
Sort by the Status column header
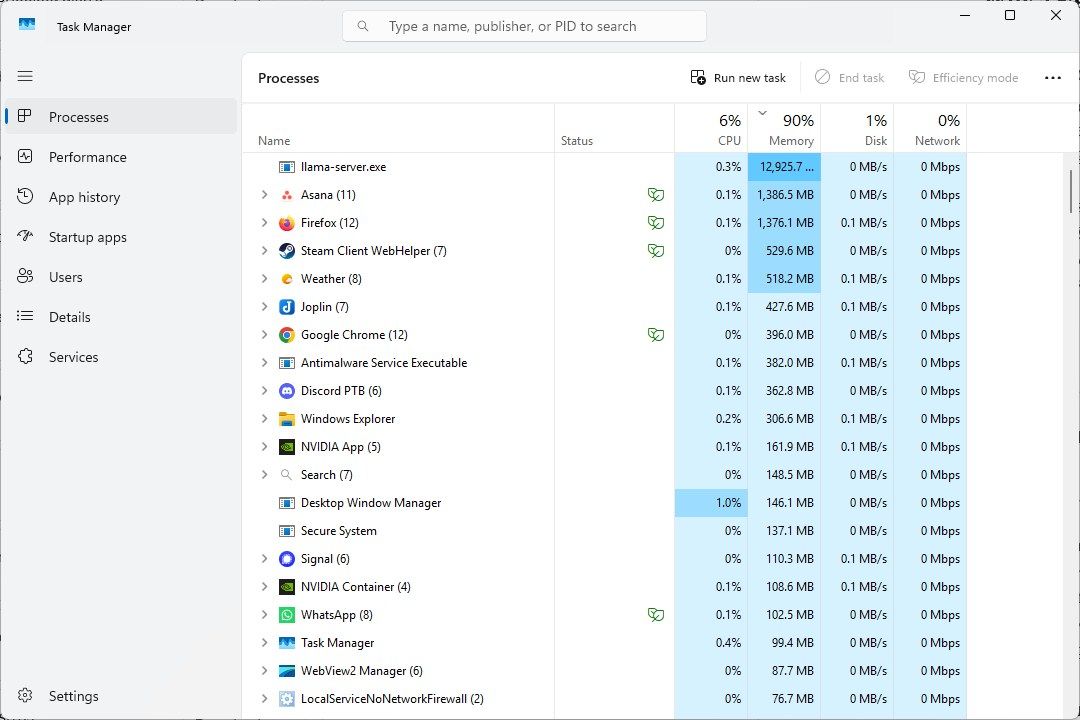coord(614,128)
